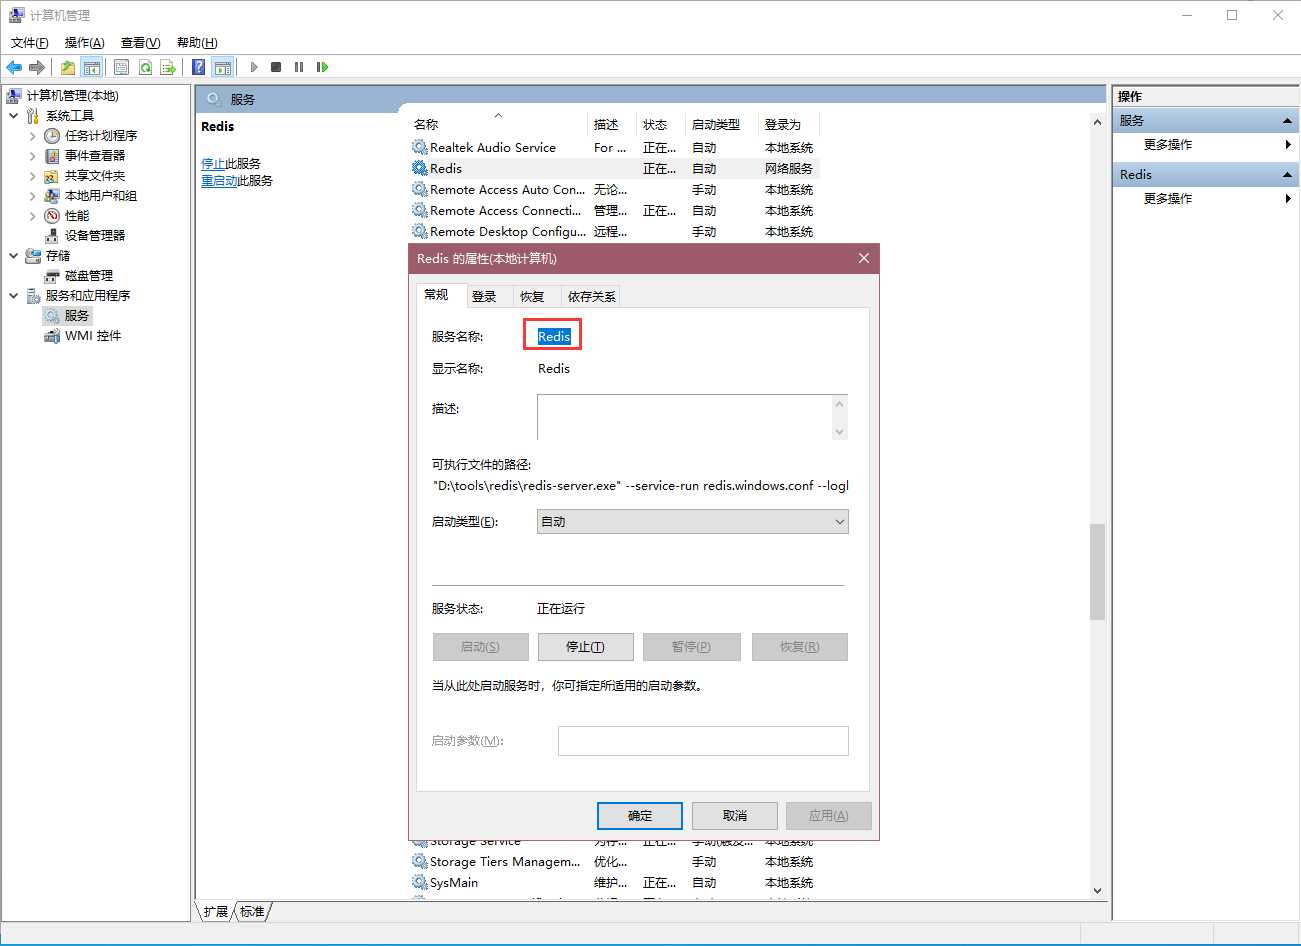Open the 操作(A) menu
The height and width of the screenshot is (946, 1301).
84,42
